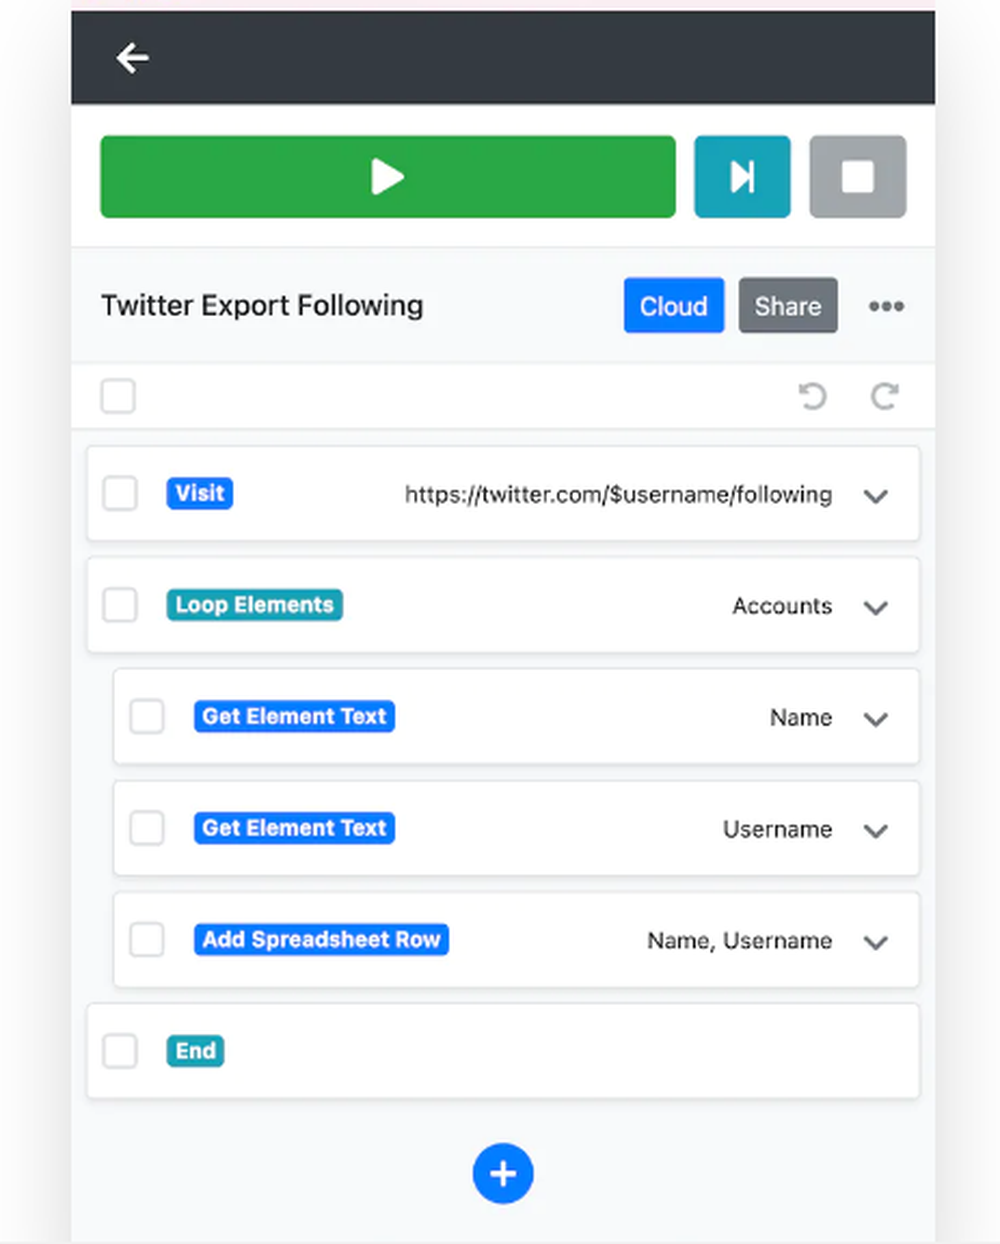Image resolution: width=1000 pixels, height=1244 pixels.
Task: Expand the Loop Elements Accounts chevron
Action: pos(876,607)
